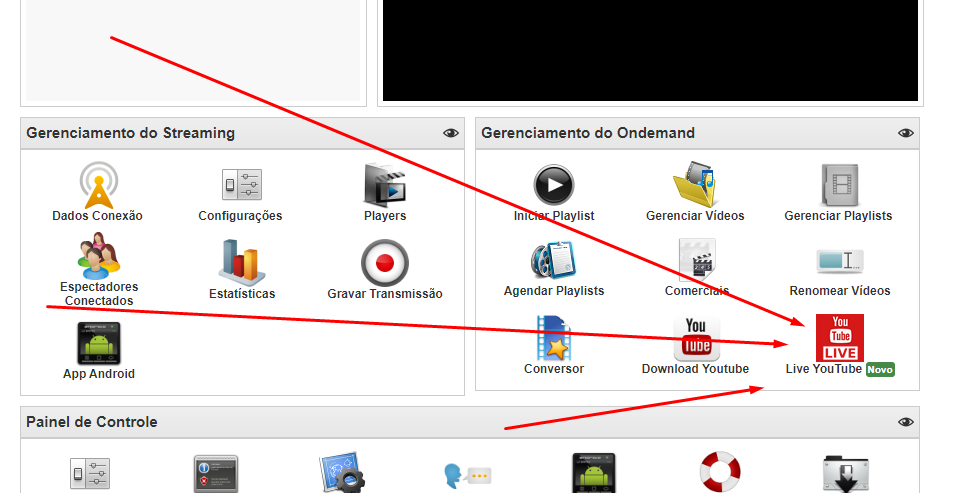Image resolution: width=963 pixels, height=493 pixels.
Task: Click the Agendar Playlists clipboard icon
Action: click(x=554, y=260)
